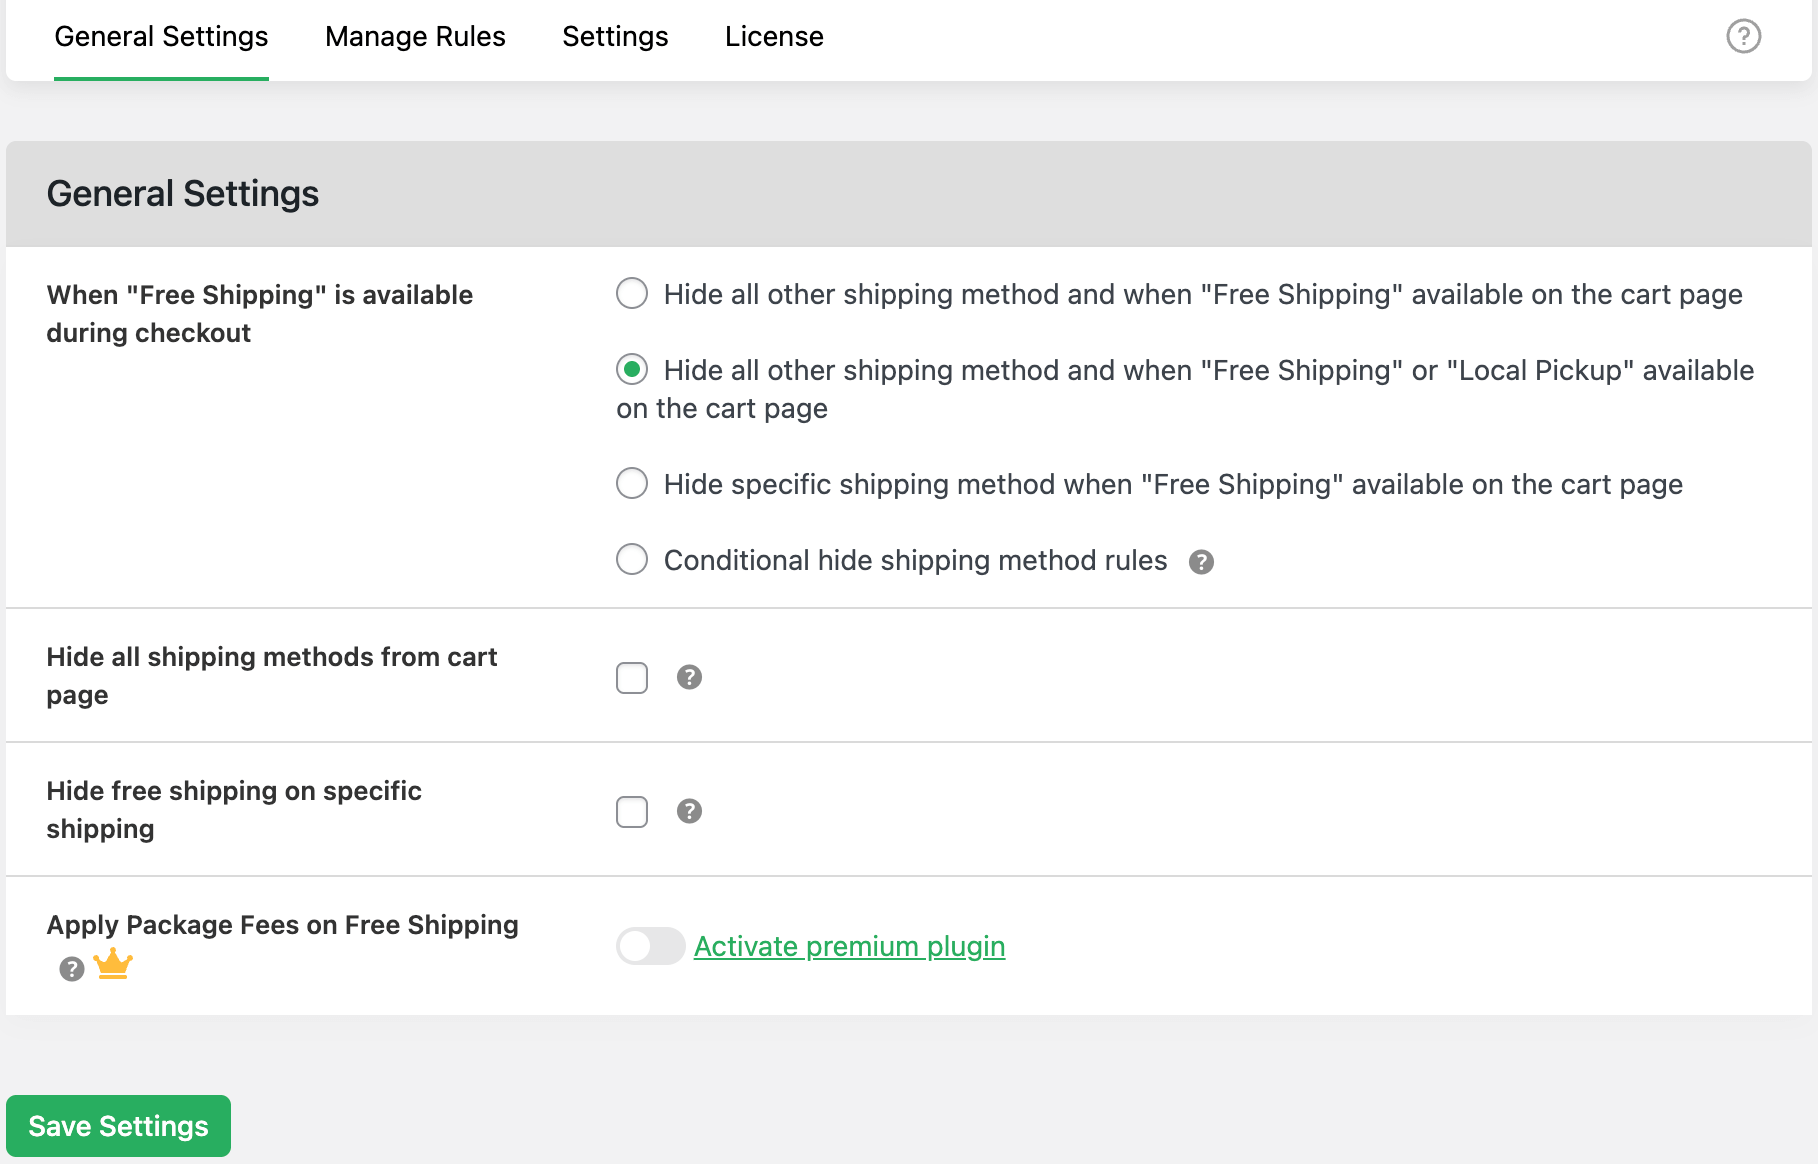Open the License tab
The image size is (1818, 1164).
774,37
